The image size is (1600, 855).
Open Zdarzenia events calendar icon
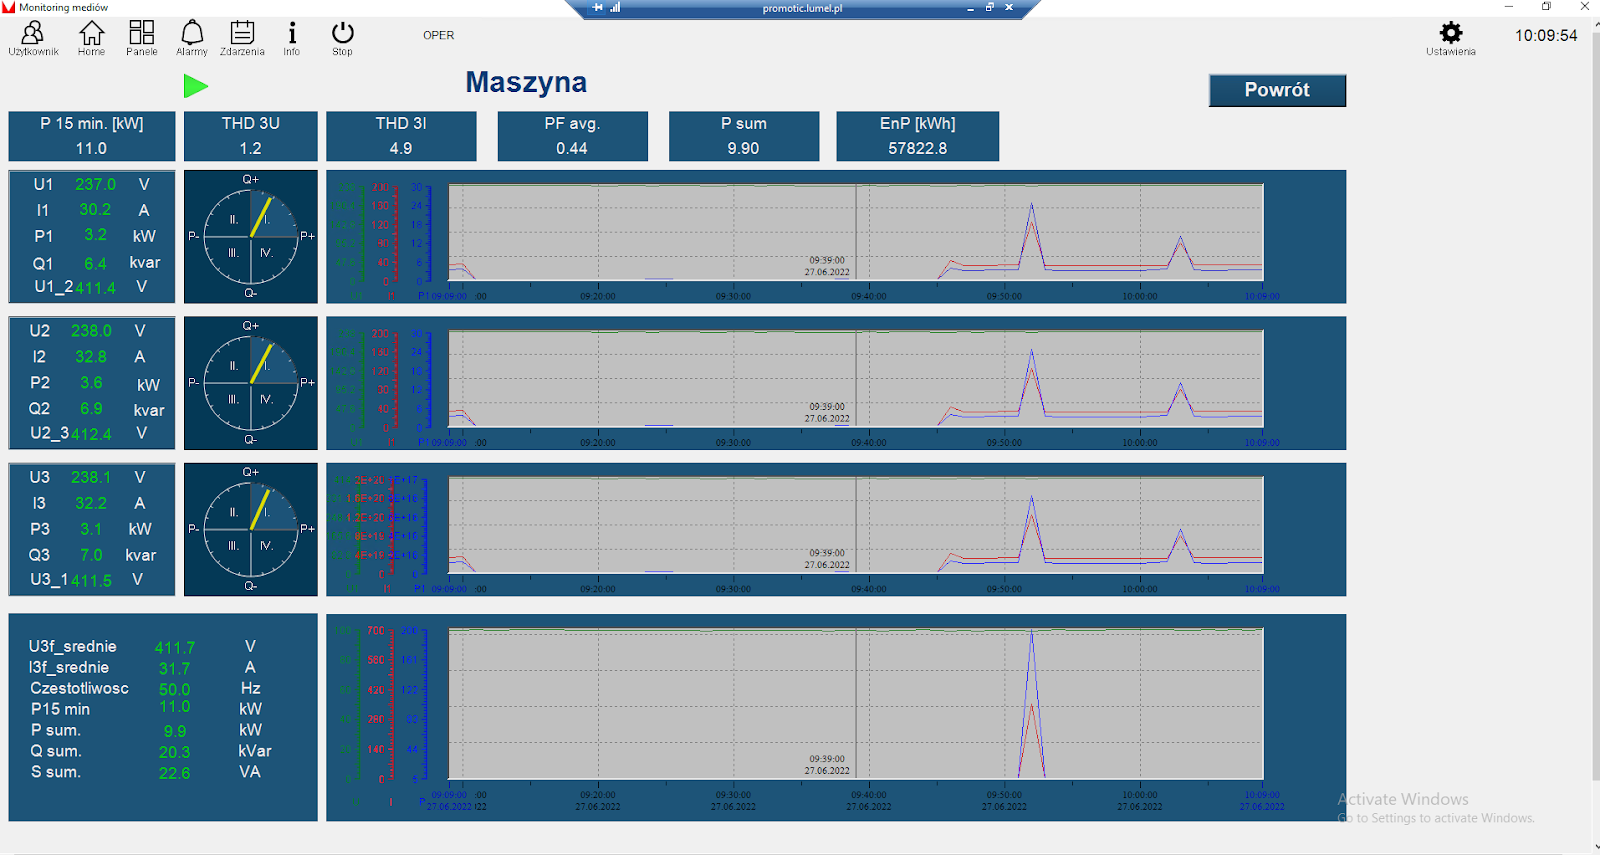[242, 36]
